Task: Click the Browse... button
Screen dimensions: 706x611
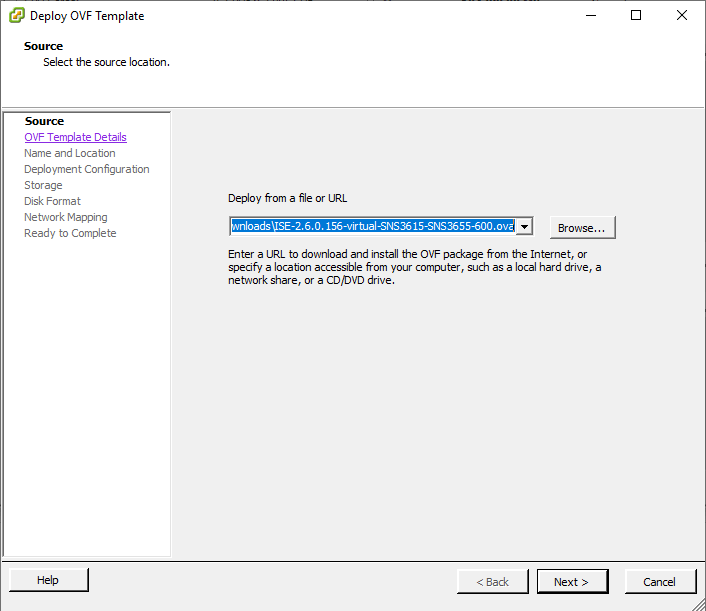Action: (582, 228)
